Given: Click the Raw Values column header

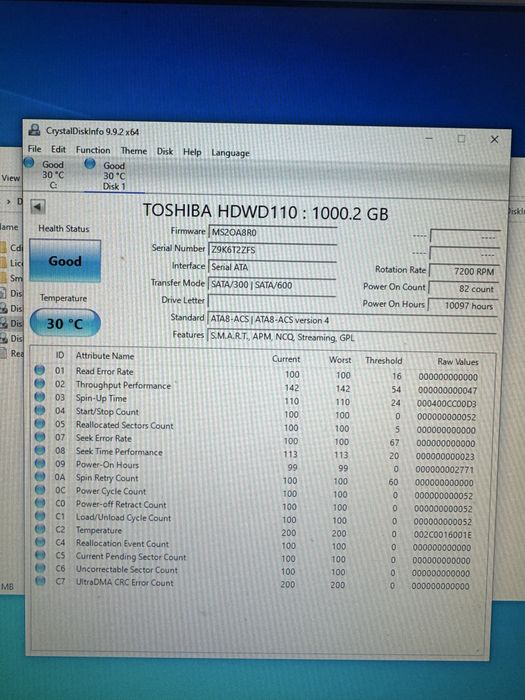Looking at the screenshot, I should coord(458,362).
